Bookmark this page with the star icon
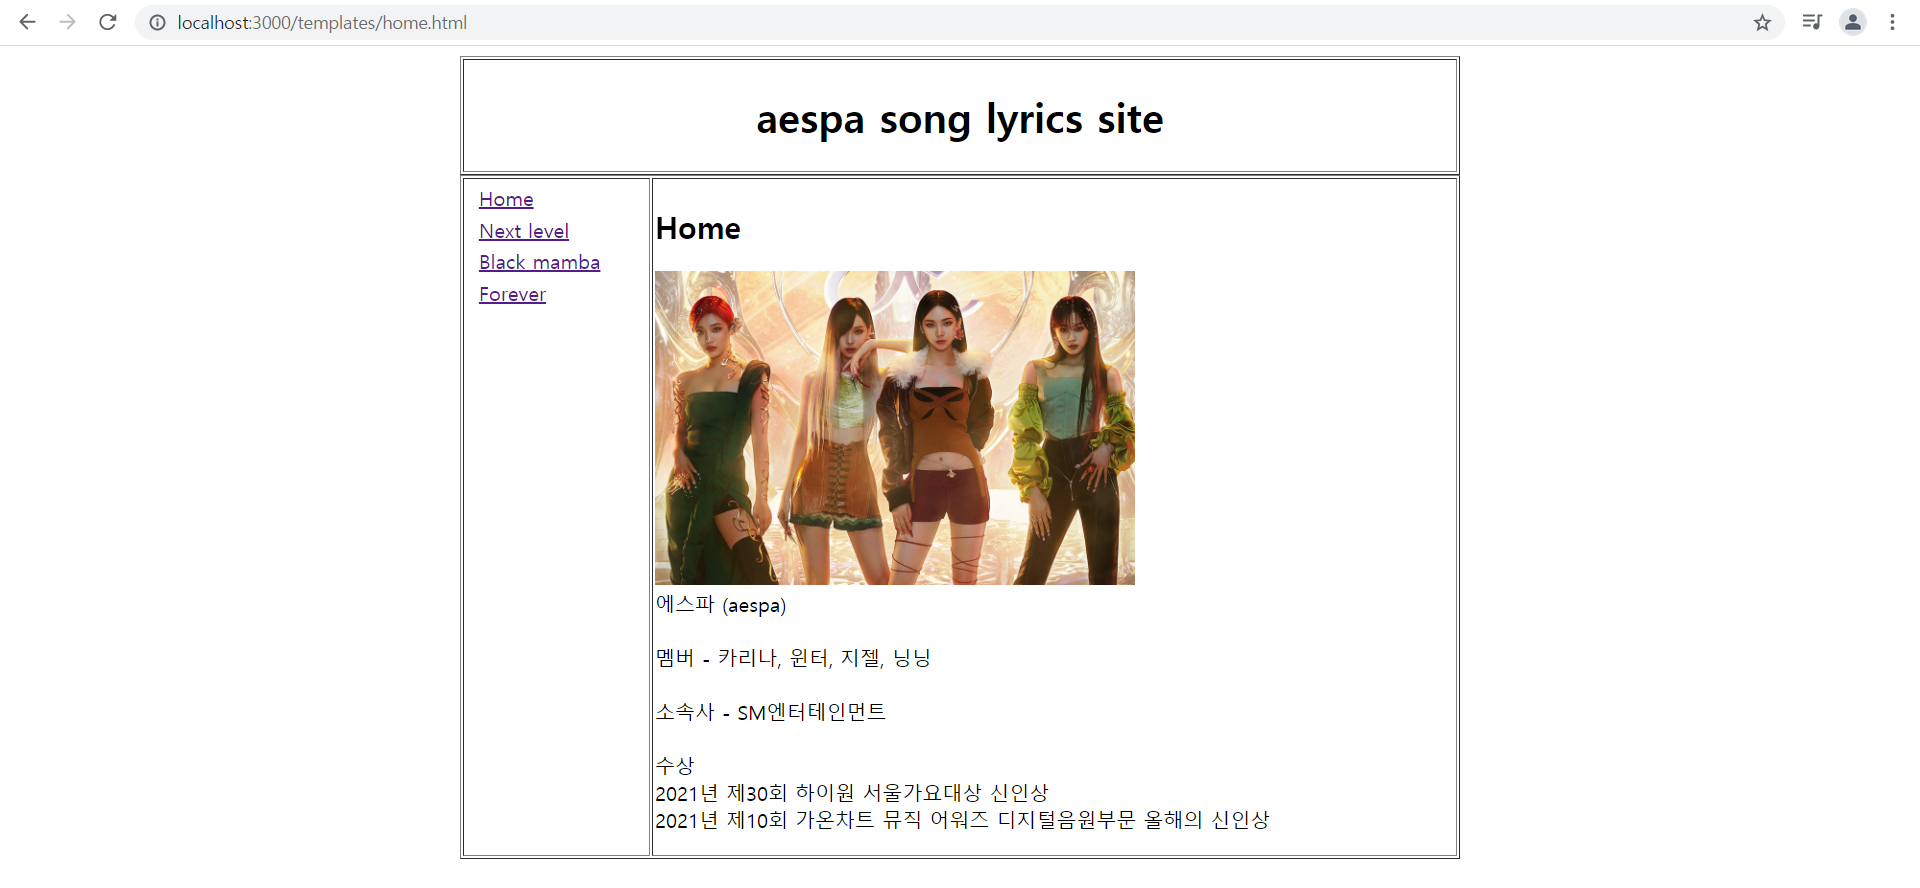 (1762, 22)
